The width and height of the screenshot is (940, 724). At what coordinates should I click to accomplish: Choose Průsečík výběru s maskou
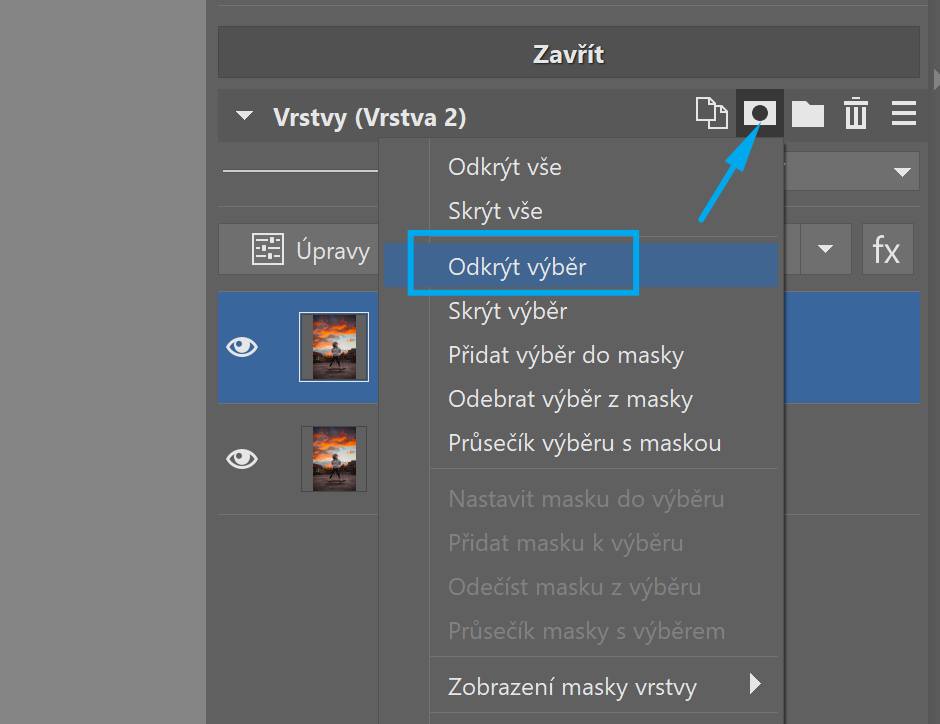[x=584, y=443]
